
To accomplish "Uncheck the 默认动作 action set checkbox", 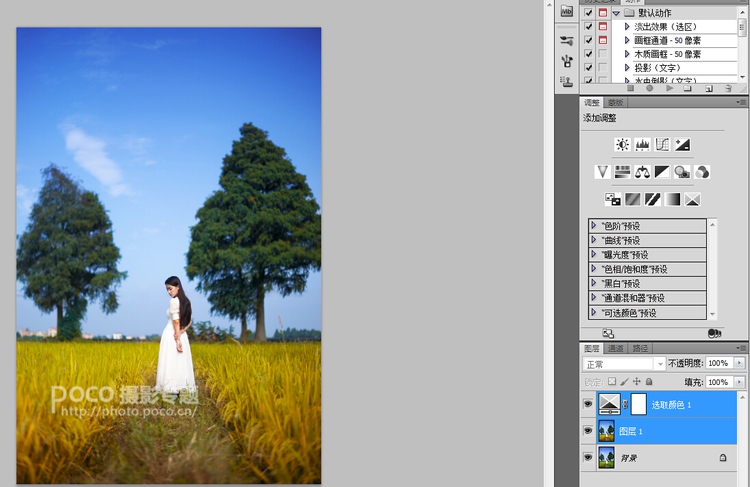I will click(x=589, y=13).
